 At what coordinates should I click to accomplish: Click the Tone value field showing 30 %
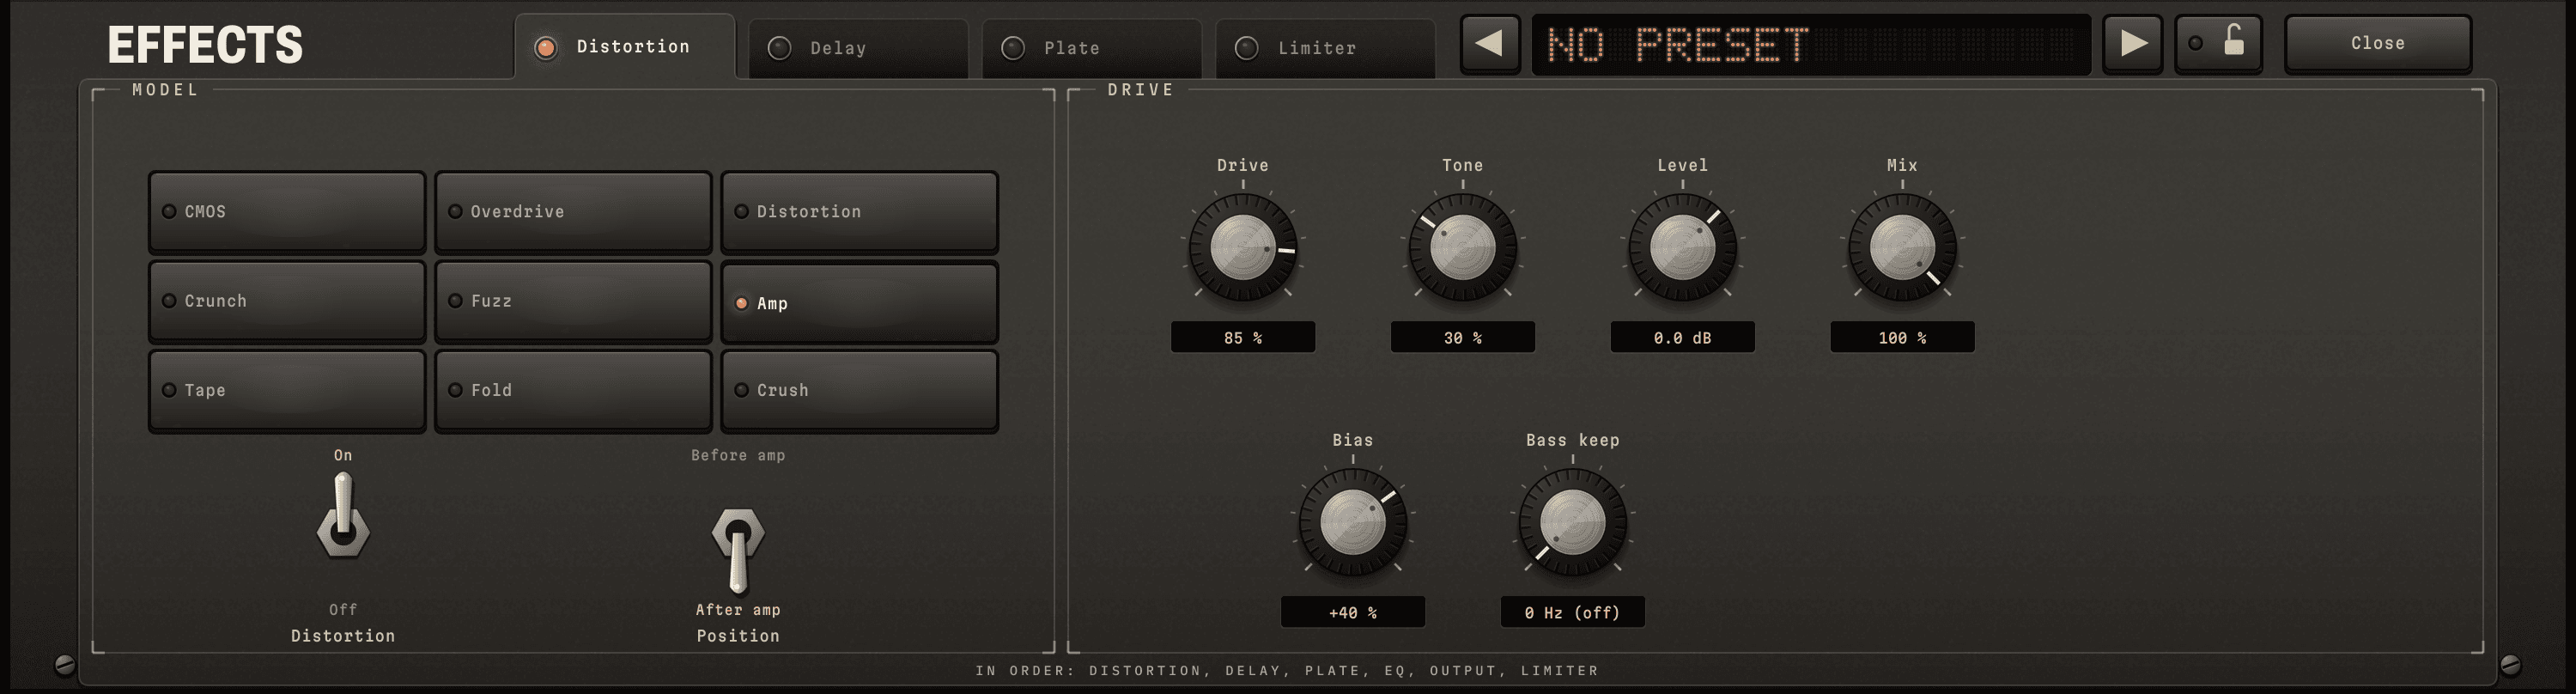[x=1463, y=338]
